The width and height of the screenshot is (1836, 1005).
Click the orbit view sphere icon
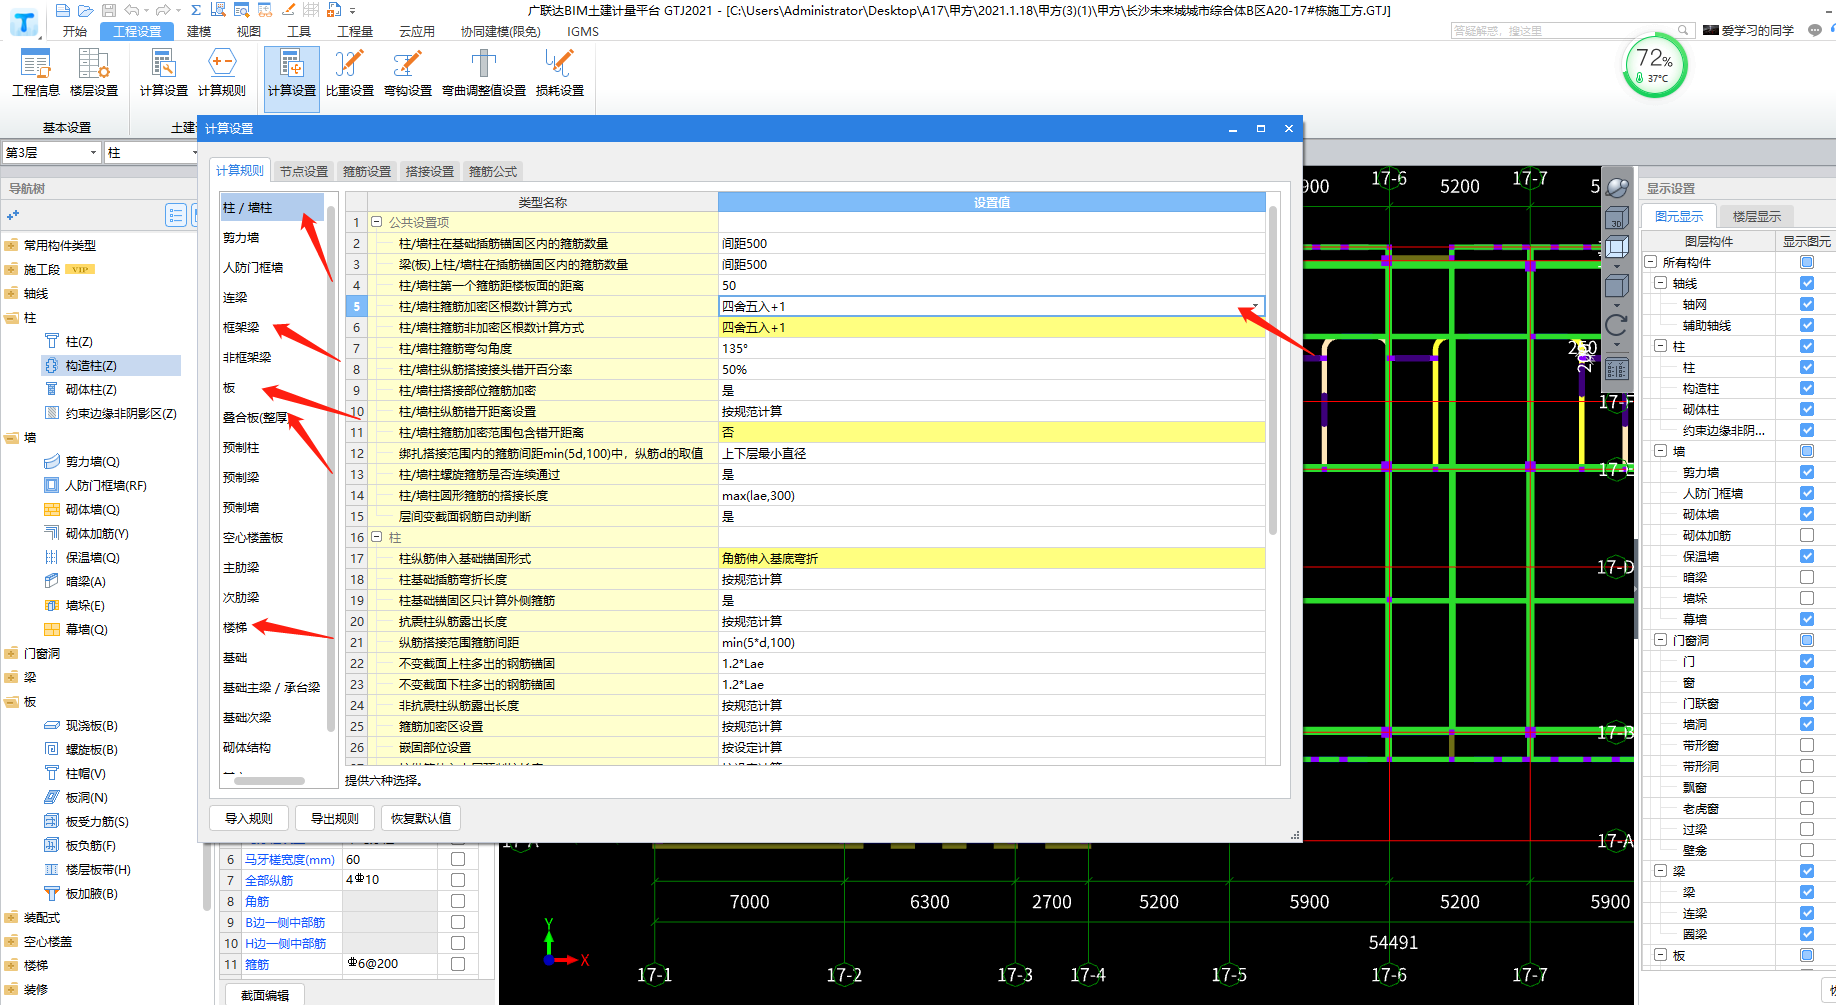1617,188
